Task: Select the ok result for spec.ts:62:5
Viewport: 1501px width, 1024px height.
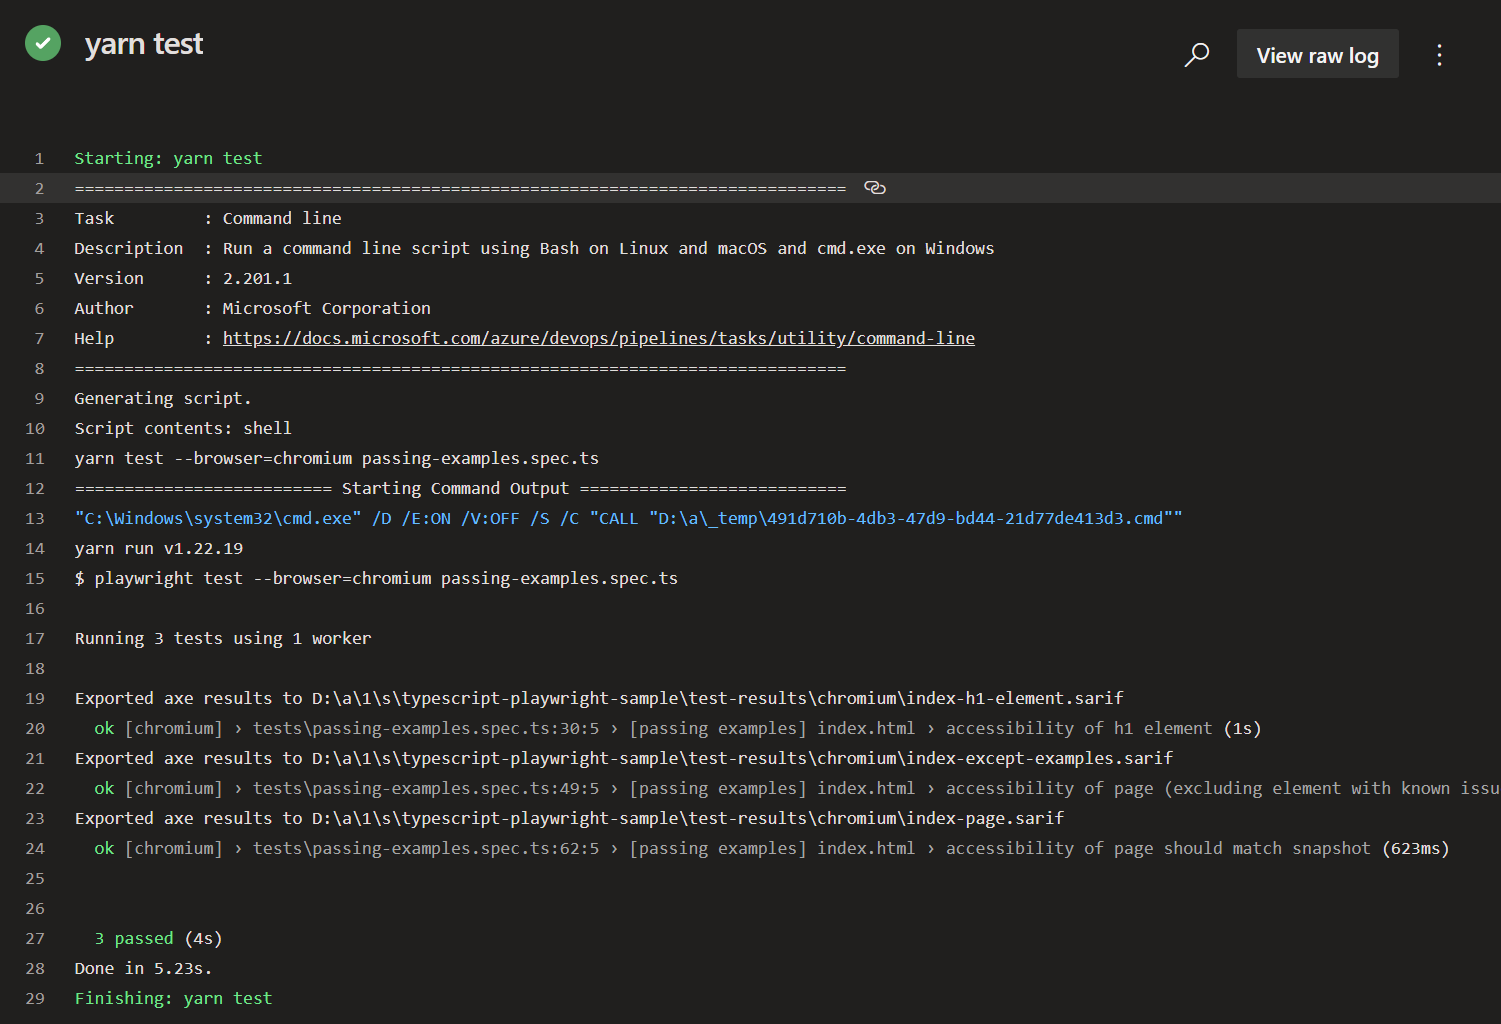Action: click(772, 848)
